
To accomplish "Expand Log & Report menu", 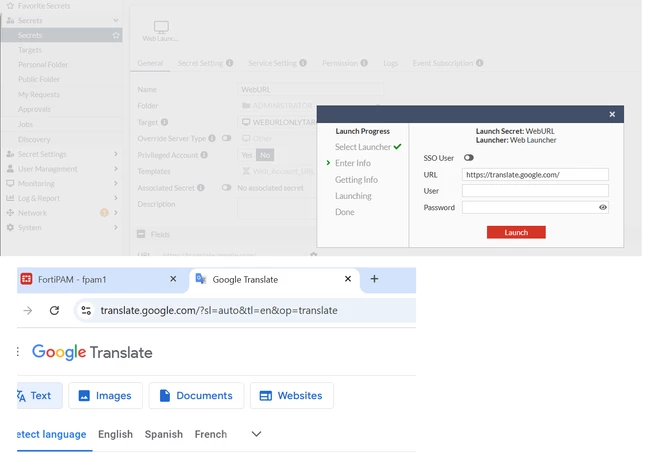I will [x=116, y=198].
